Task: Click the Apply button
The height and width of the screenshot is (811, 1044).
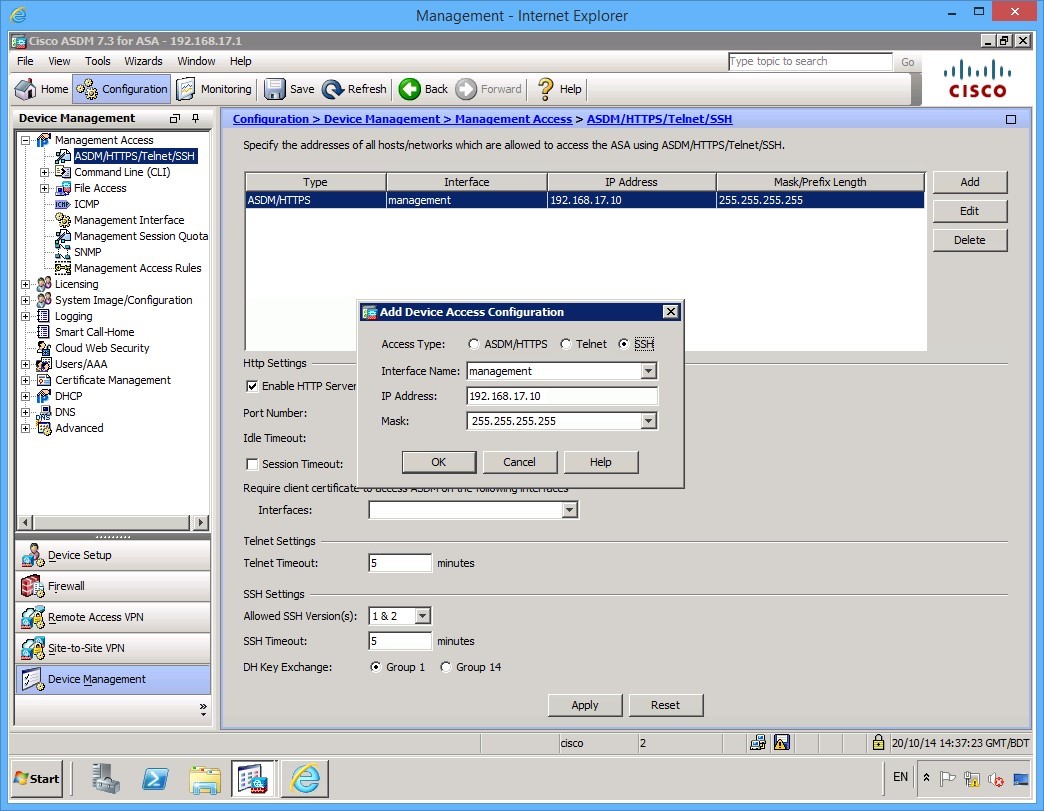Action: [x=584, y=705]
